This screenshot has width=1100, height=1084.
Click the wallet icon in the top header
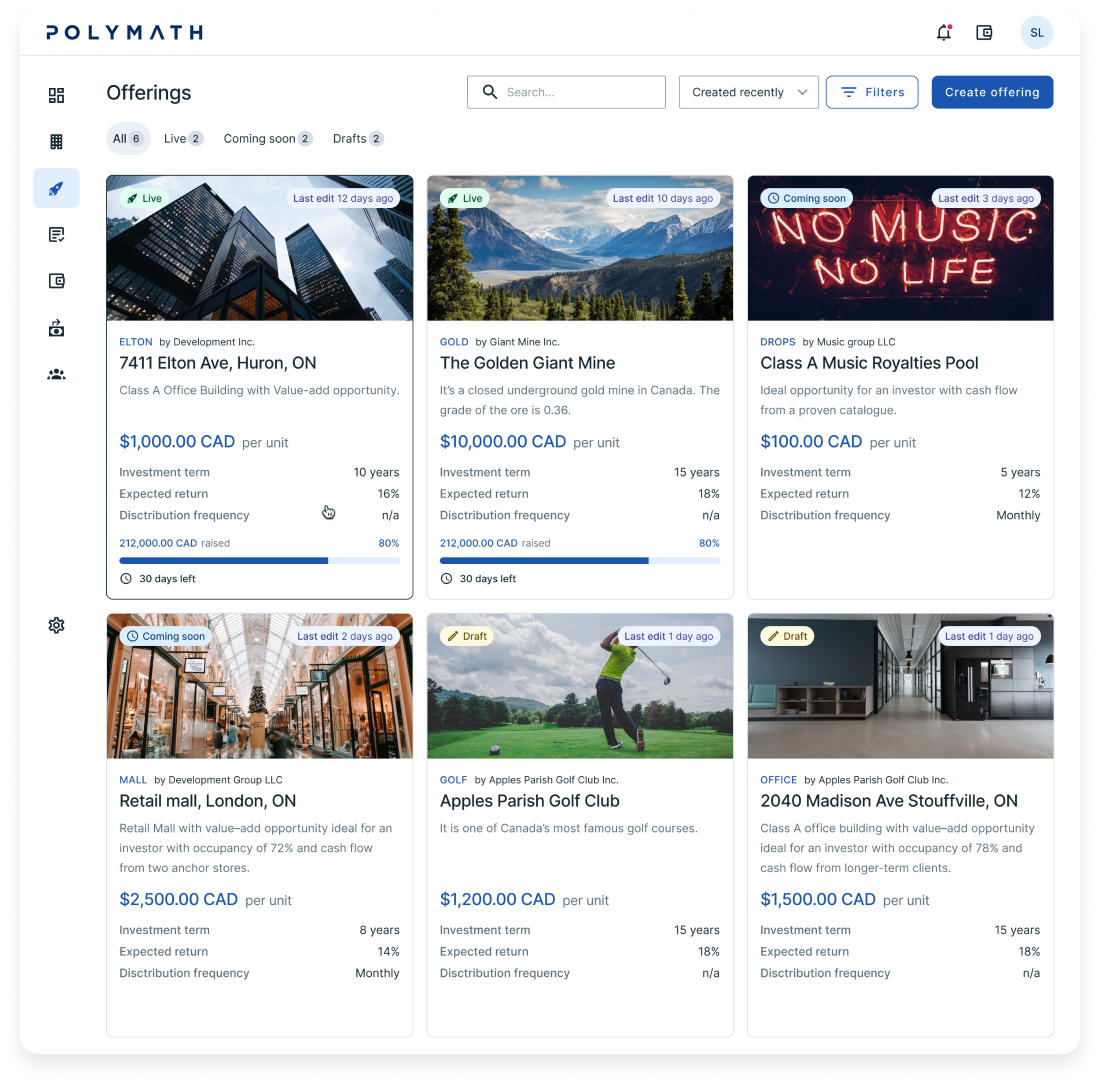tap(984, 32)
